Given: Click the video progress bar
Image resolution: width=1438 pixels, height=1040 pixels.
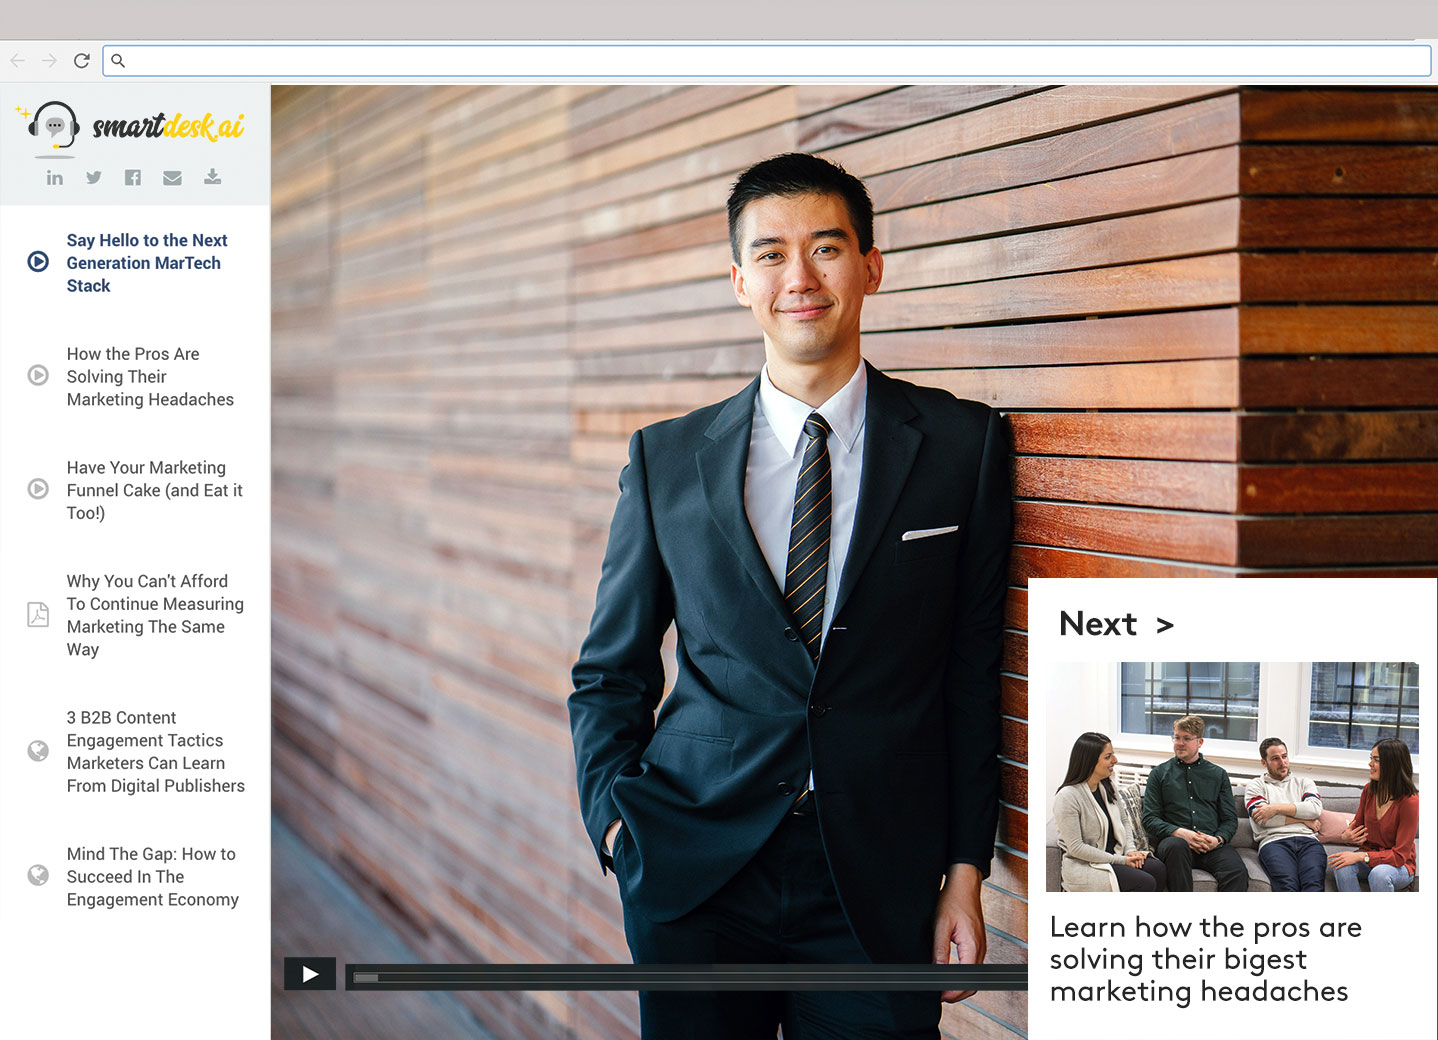Looking at the screenshot, I should coord(686,977).
